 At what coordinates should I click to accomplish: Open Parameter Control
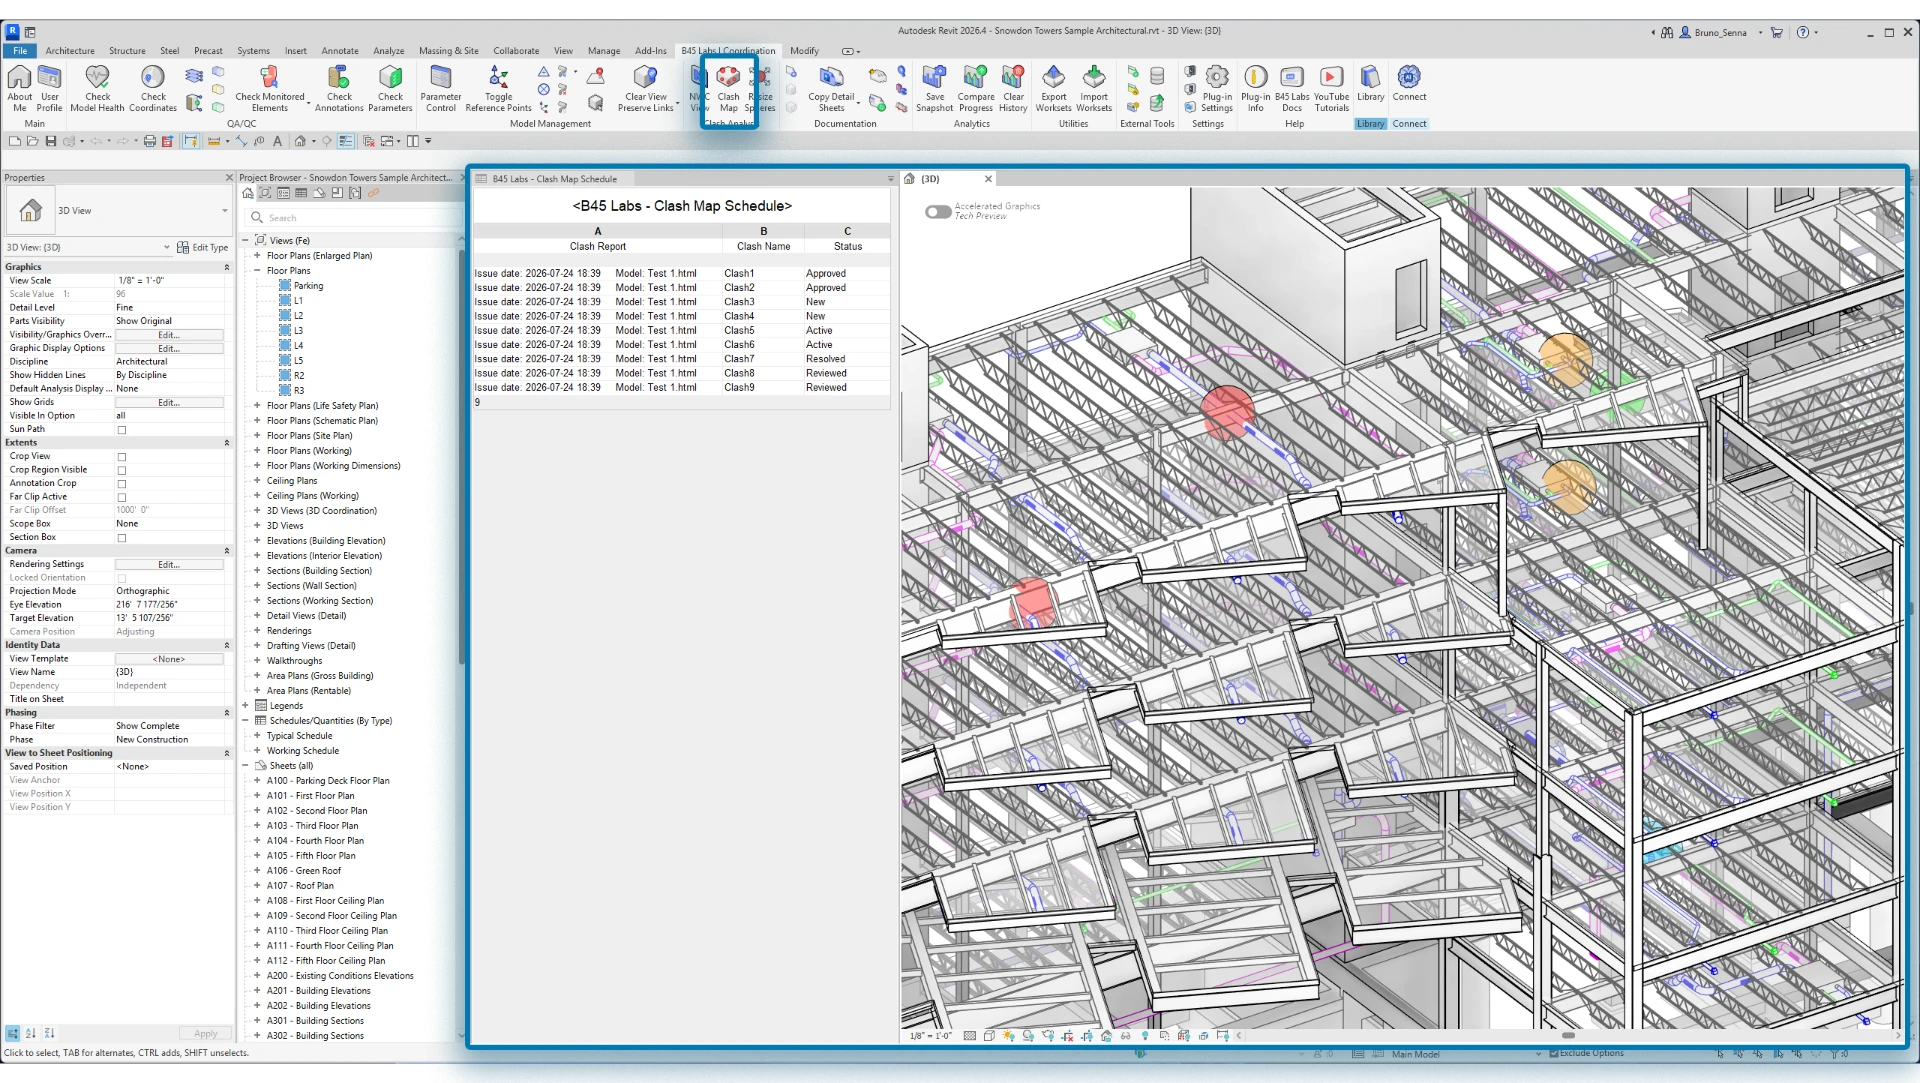click(441, 88)
